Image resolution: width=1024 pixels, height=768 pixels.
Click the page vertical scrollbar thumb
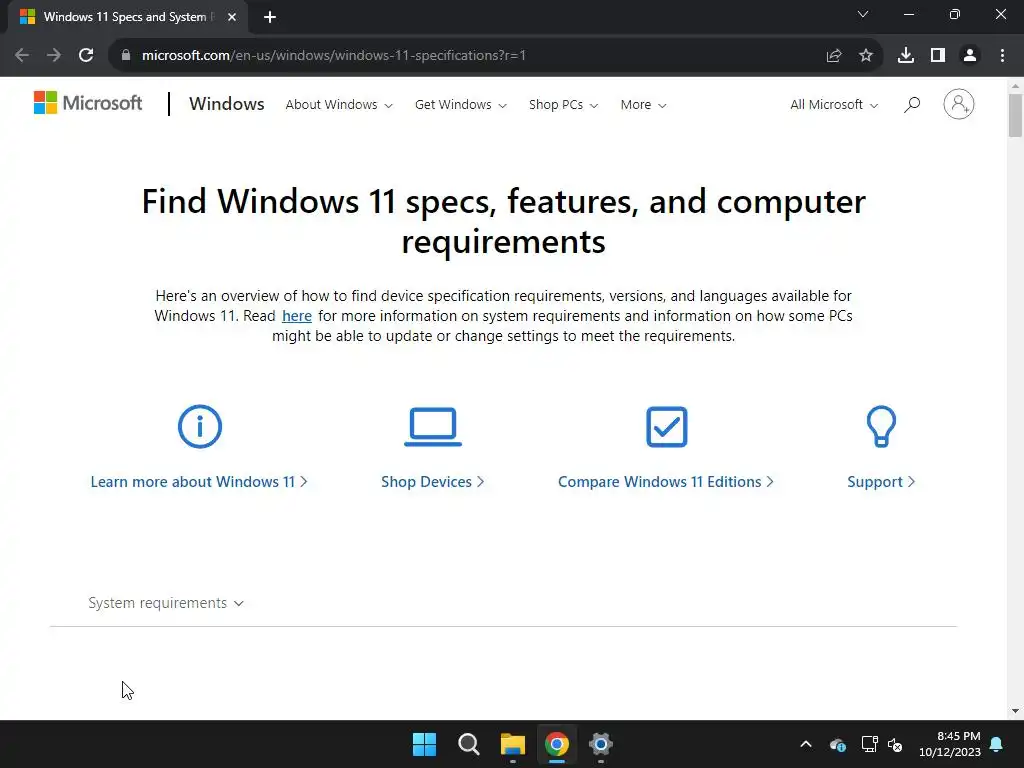tap(1015, 115)
